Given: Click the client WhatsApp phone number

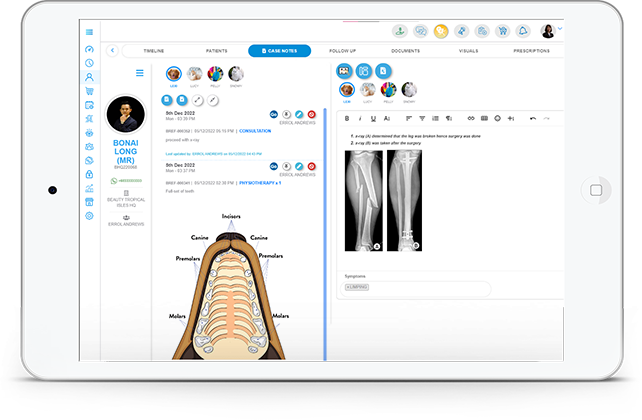Looking at the screenshot, I should click(x=127, y=181).
